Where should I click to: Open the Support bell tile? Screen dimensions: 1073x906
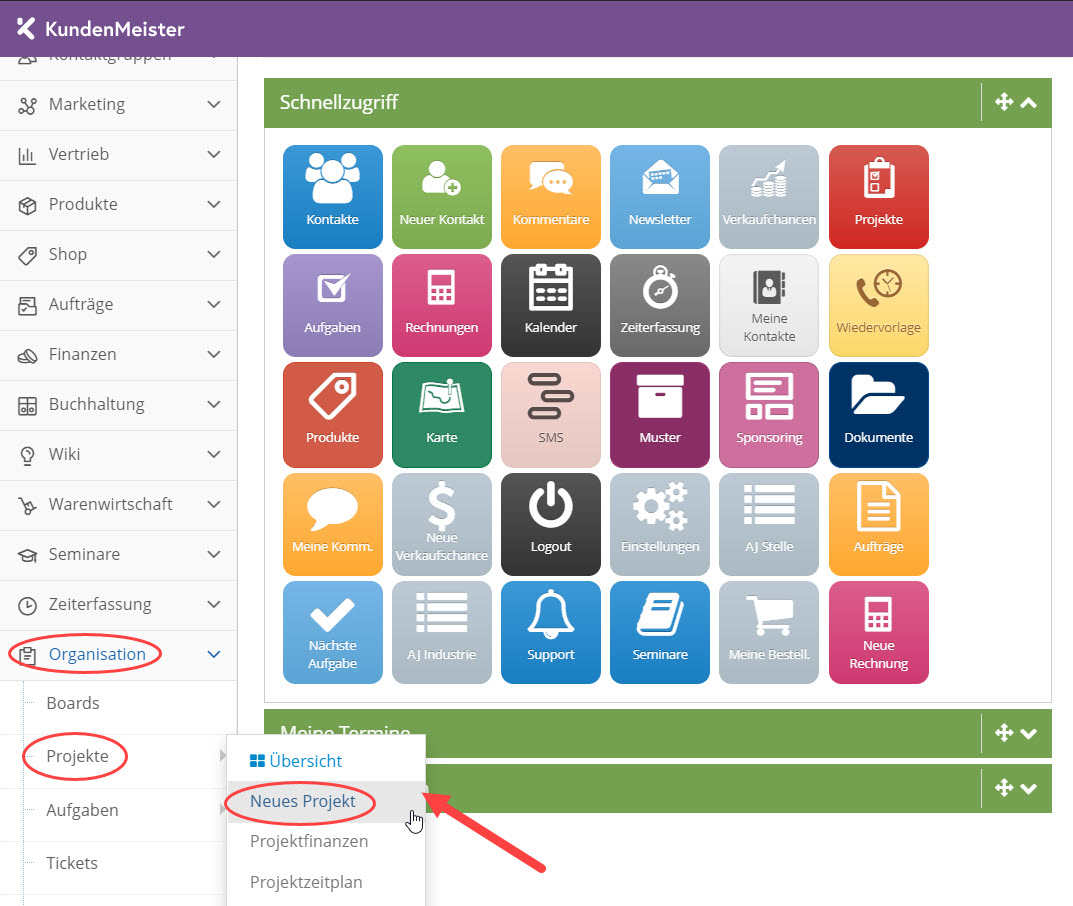point(550,631)
